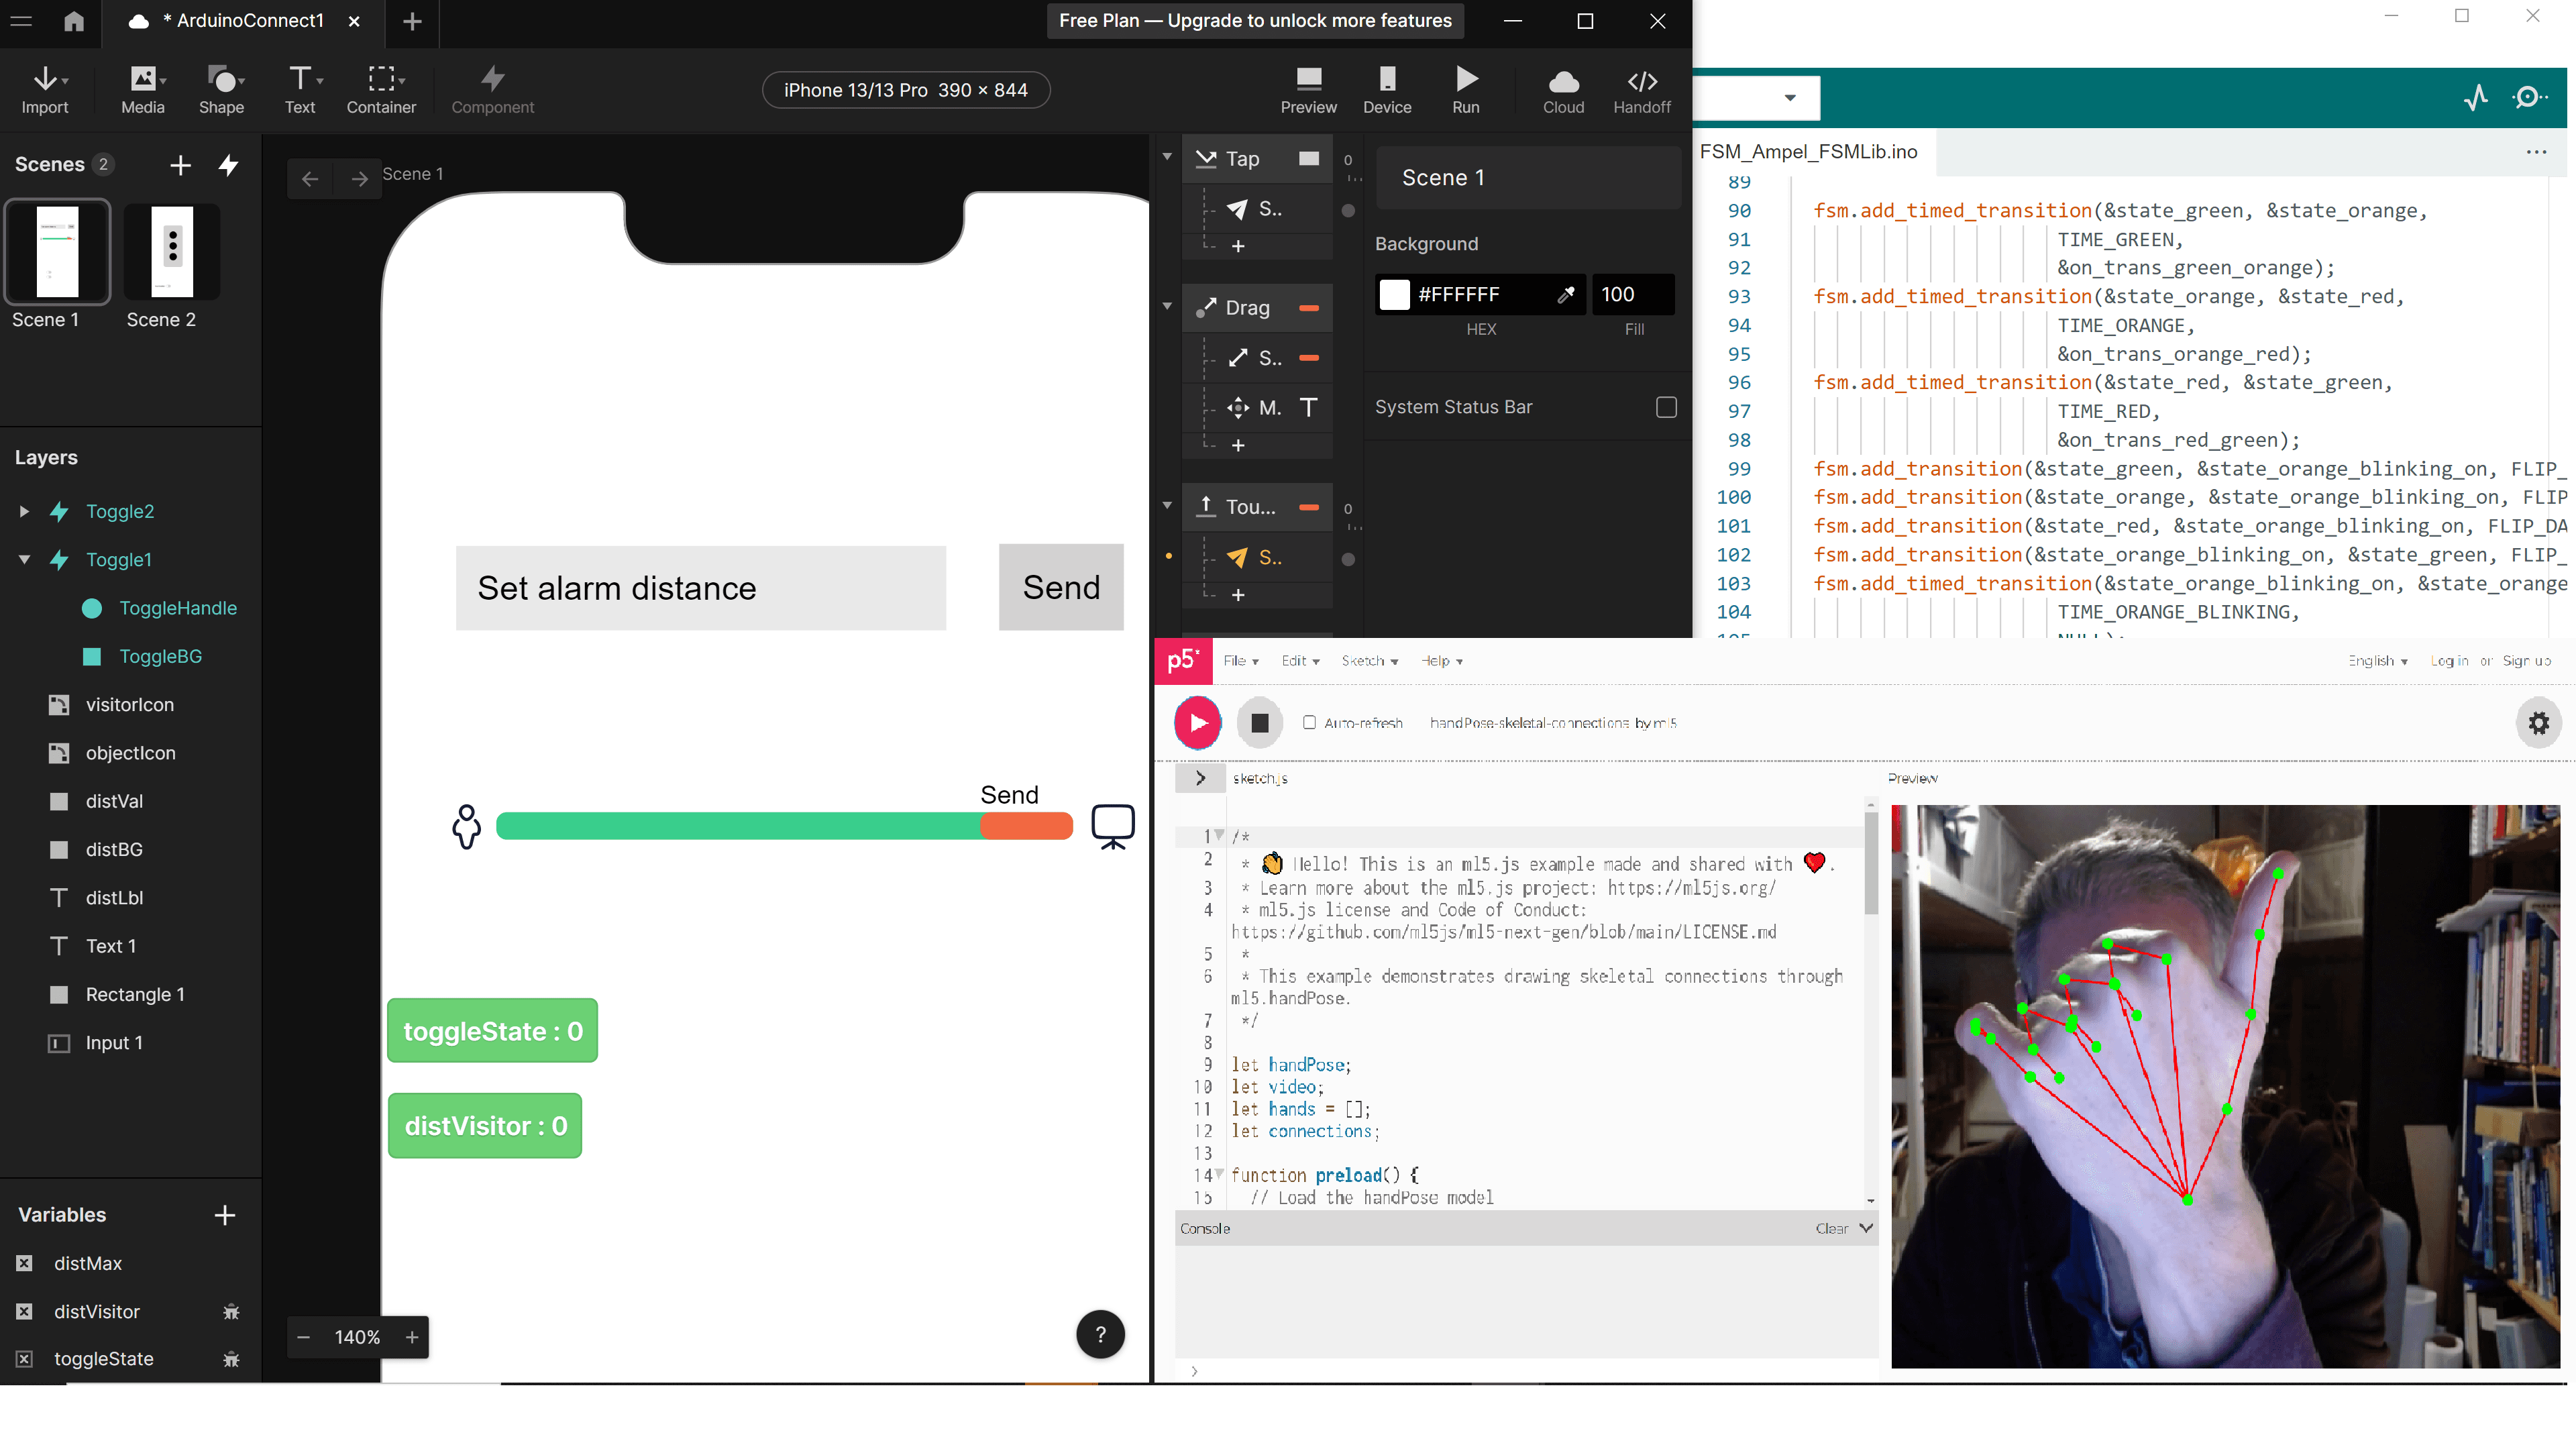Click Log in link in p5 editor
2576x1449 pixels.
[2449, 661]
